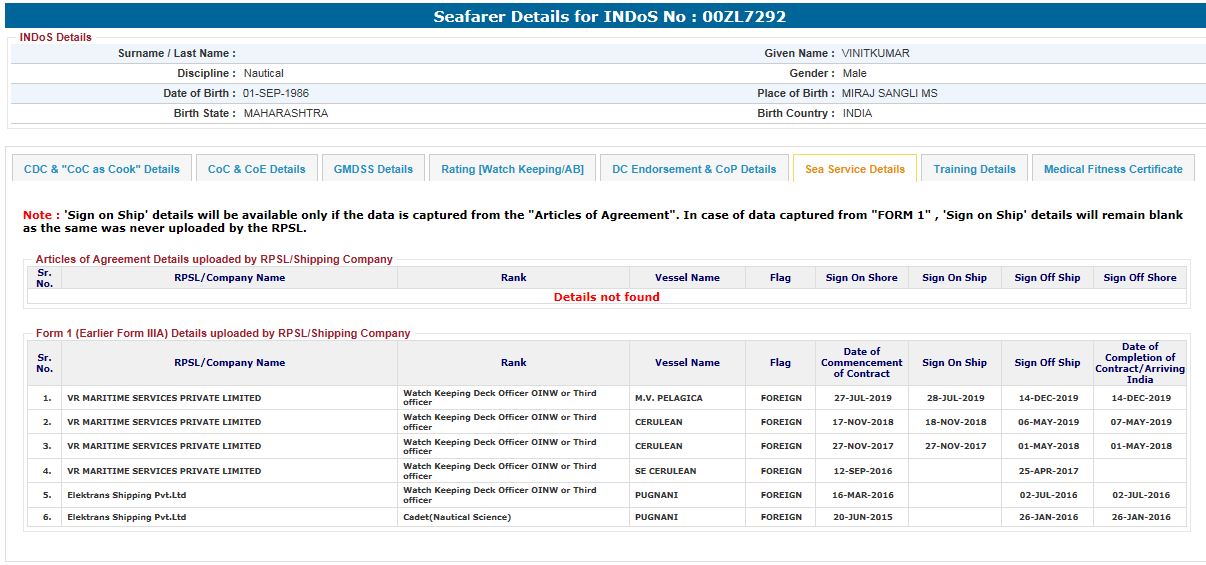The image size is (1206, 565).
Task: Select the given name VINITKUMAR value
Action: click(875, 53)
